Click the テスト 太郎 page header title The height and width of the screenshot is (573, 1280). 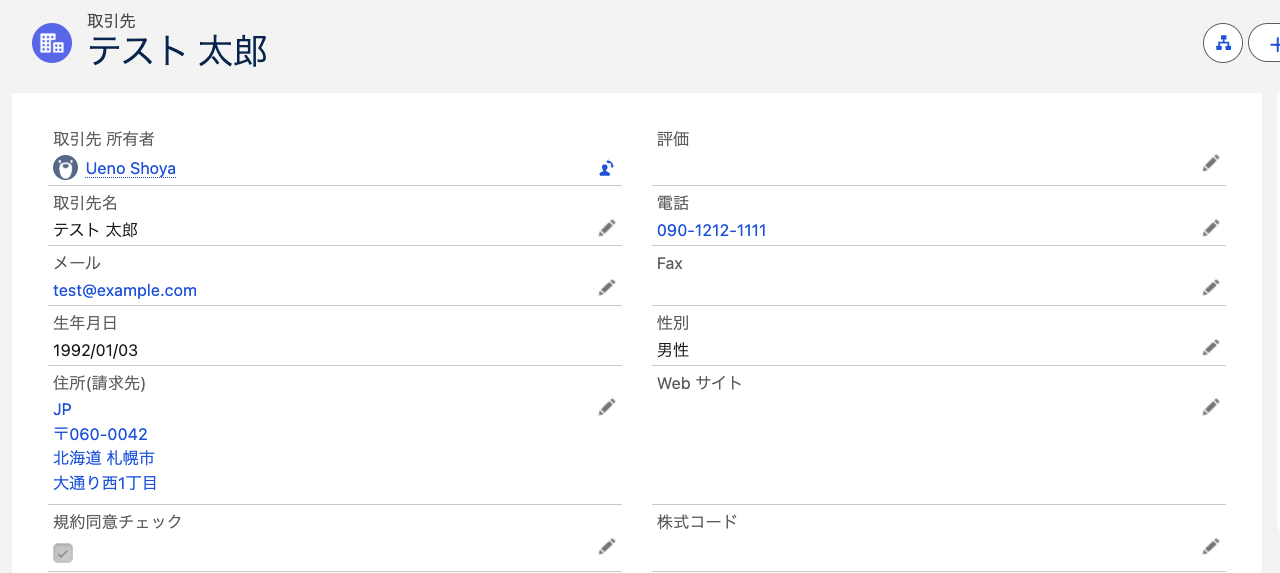pos(178,51)
